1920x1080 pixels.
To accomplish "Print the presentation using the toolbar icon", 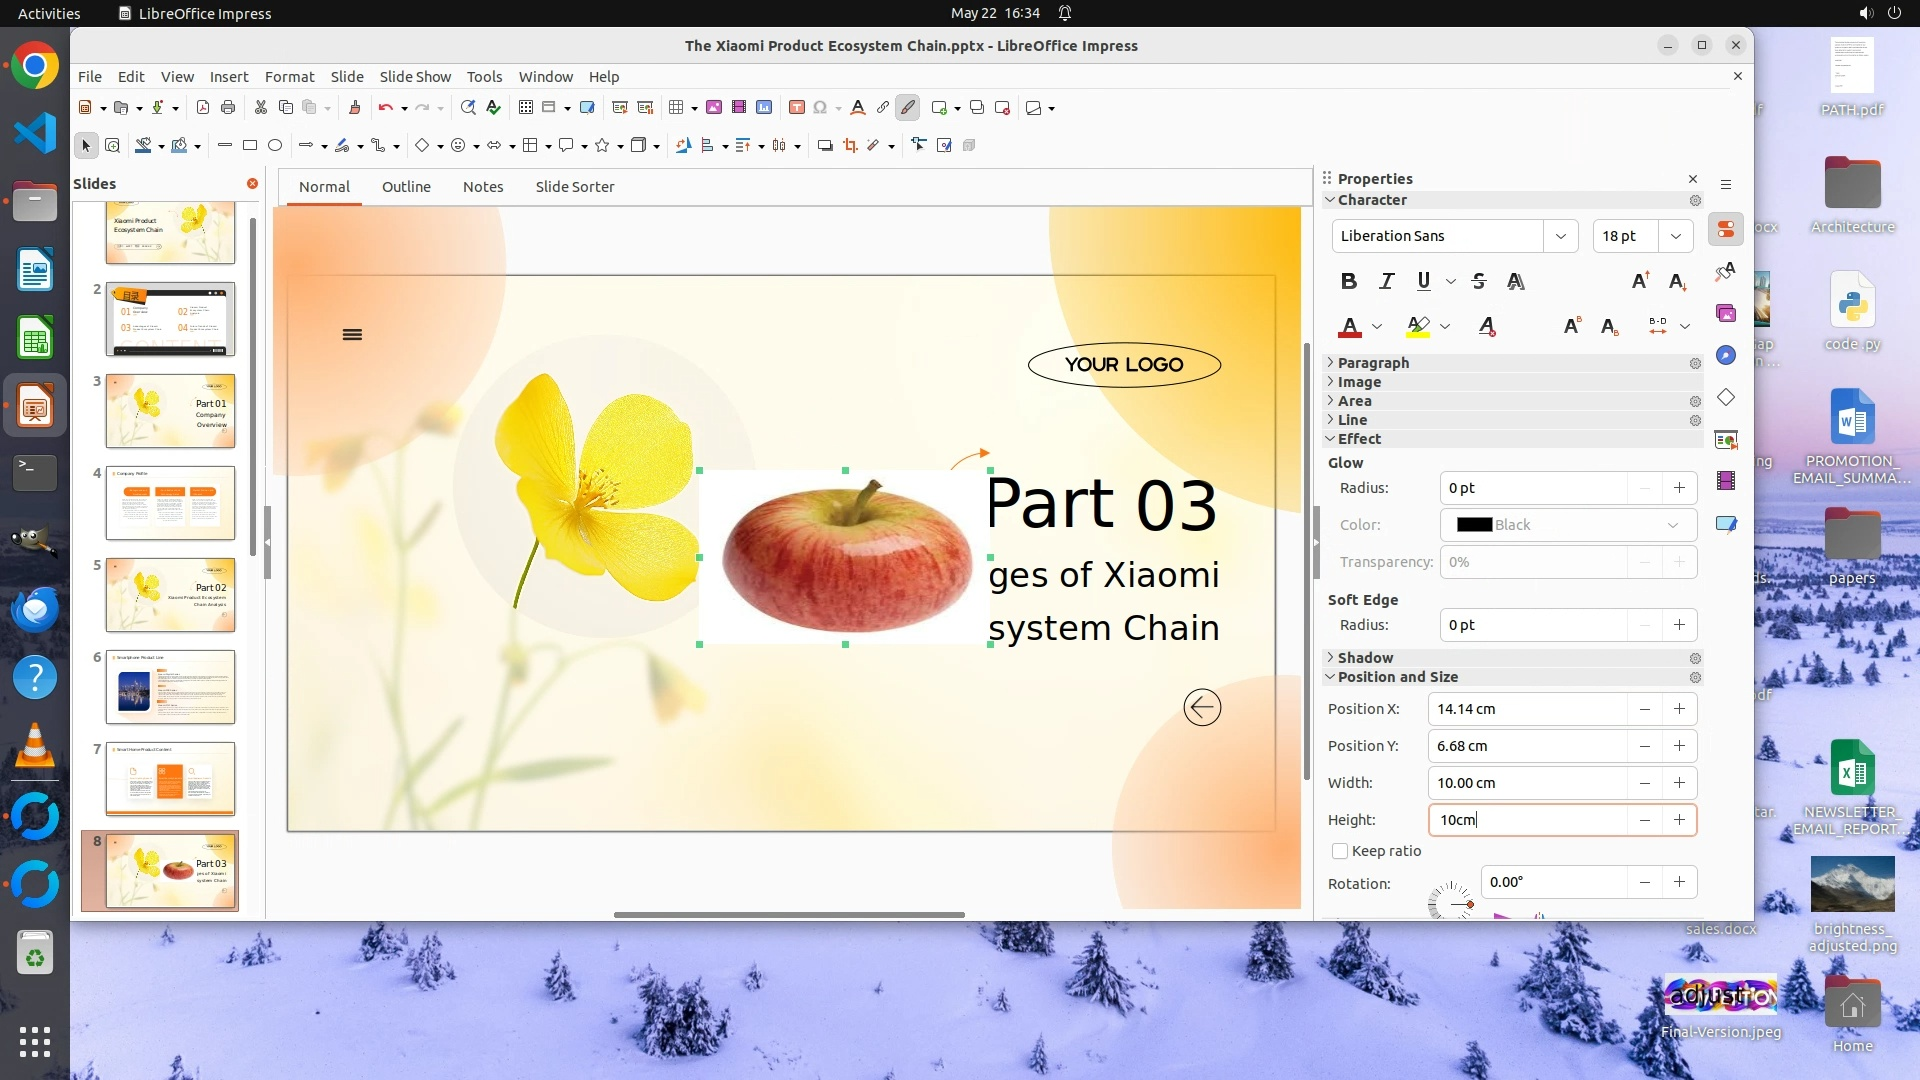I will point(228,108).
